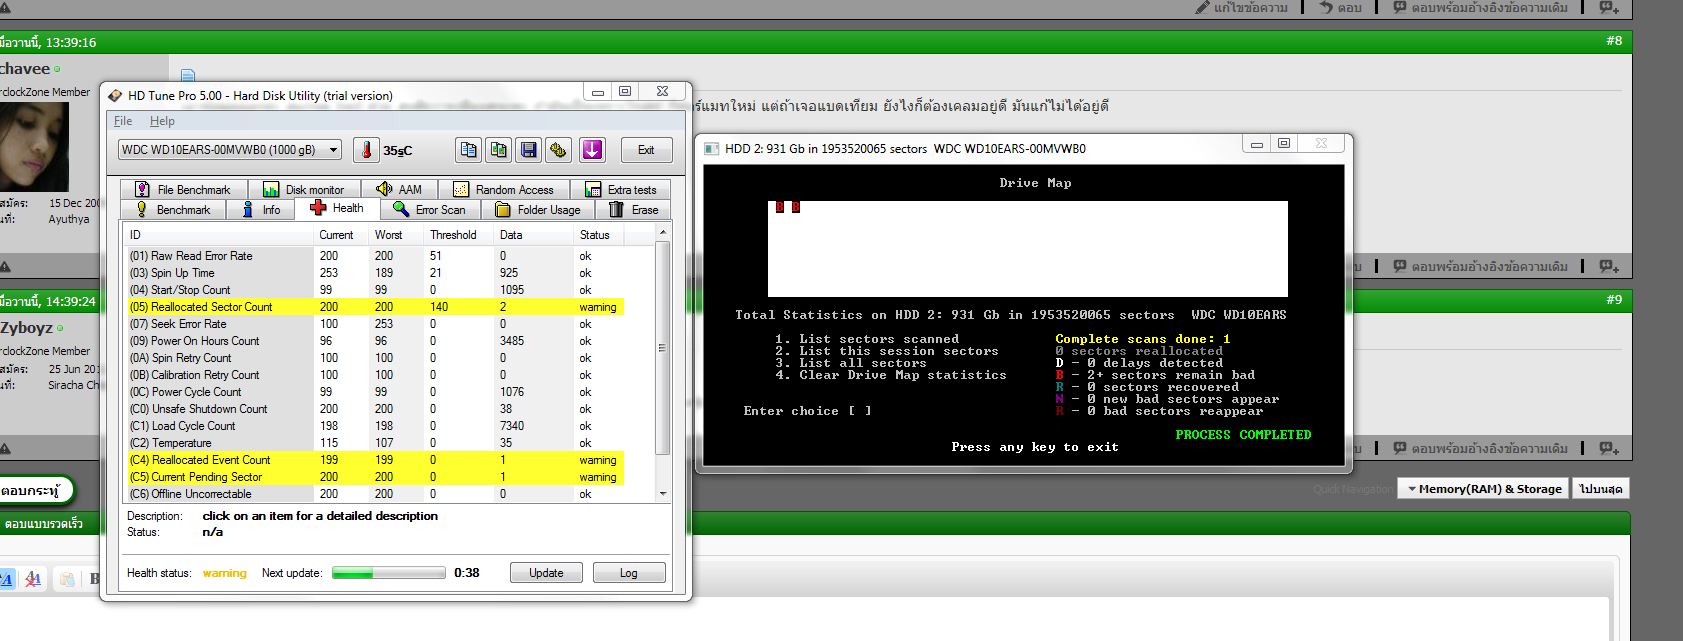Viewport: 1683px width, 641px height.
Task: Select the Health tab
Action: tap(337, 208)
